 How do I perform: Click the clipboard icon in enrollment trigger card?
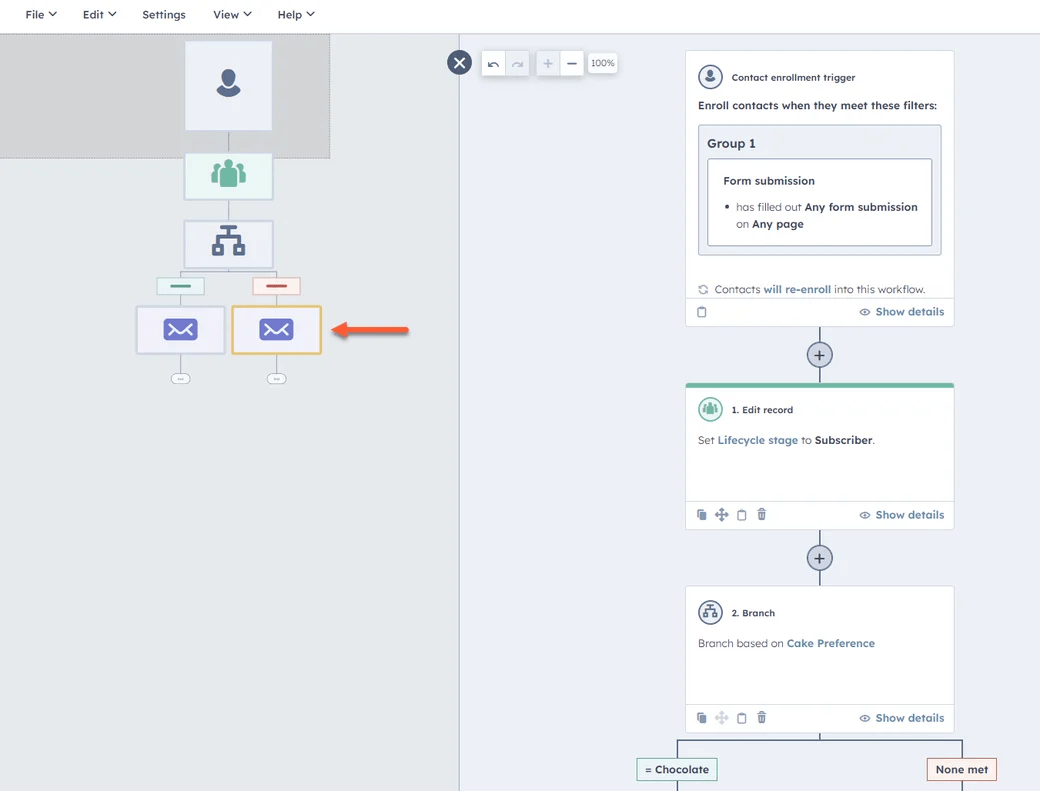coord(702,312)
